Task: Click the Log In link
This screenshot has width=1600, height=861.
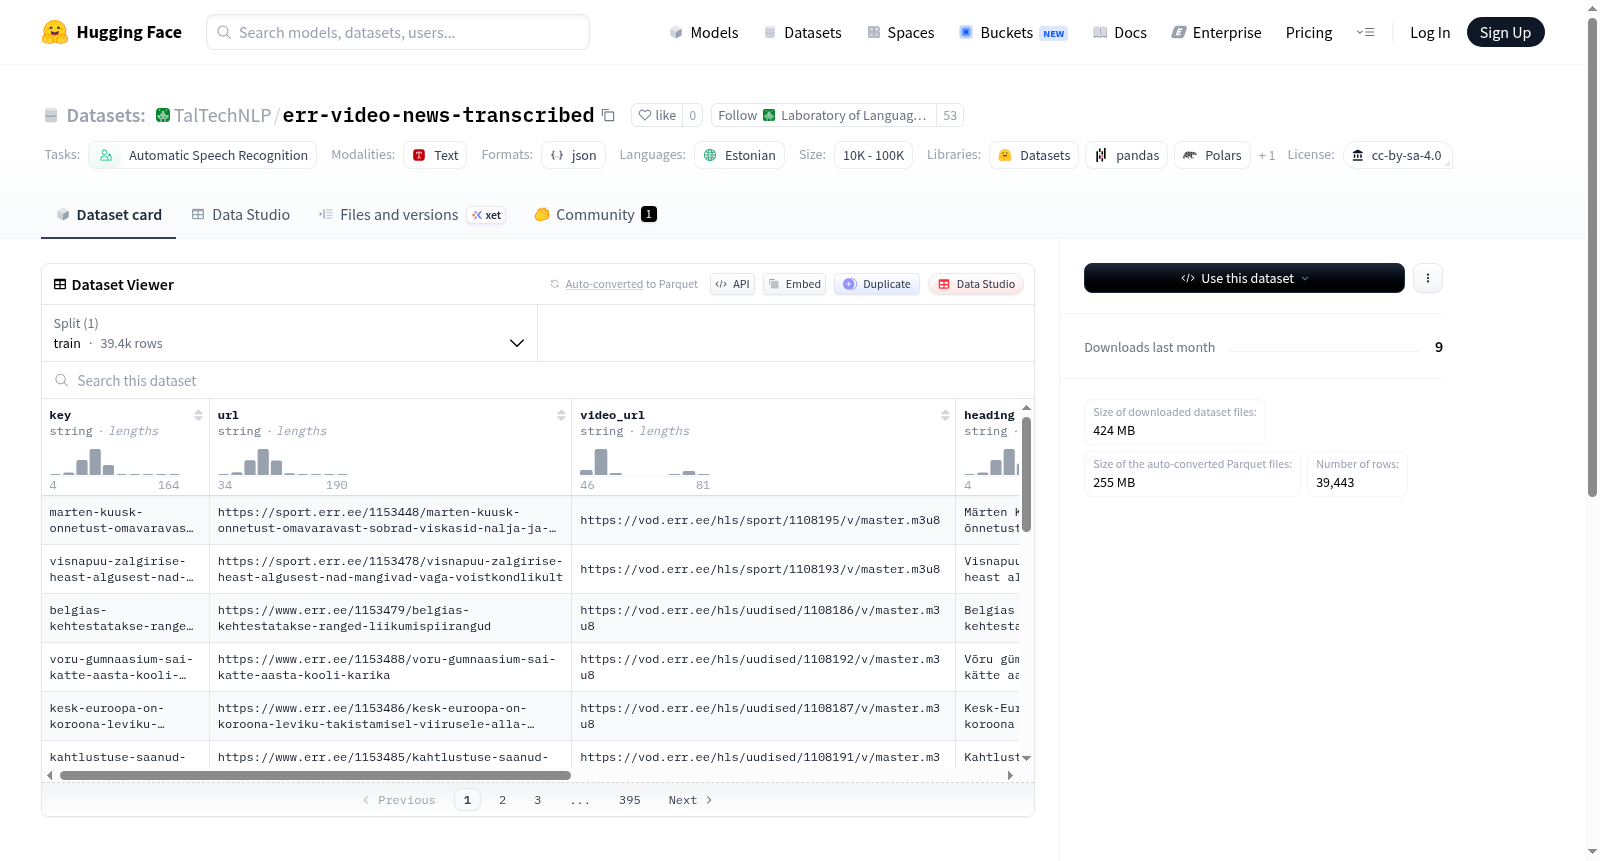Action: [x=1430, y=32]
